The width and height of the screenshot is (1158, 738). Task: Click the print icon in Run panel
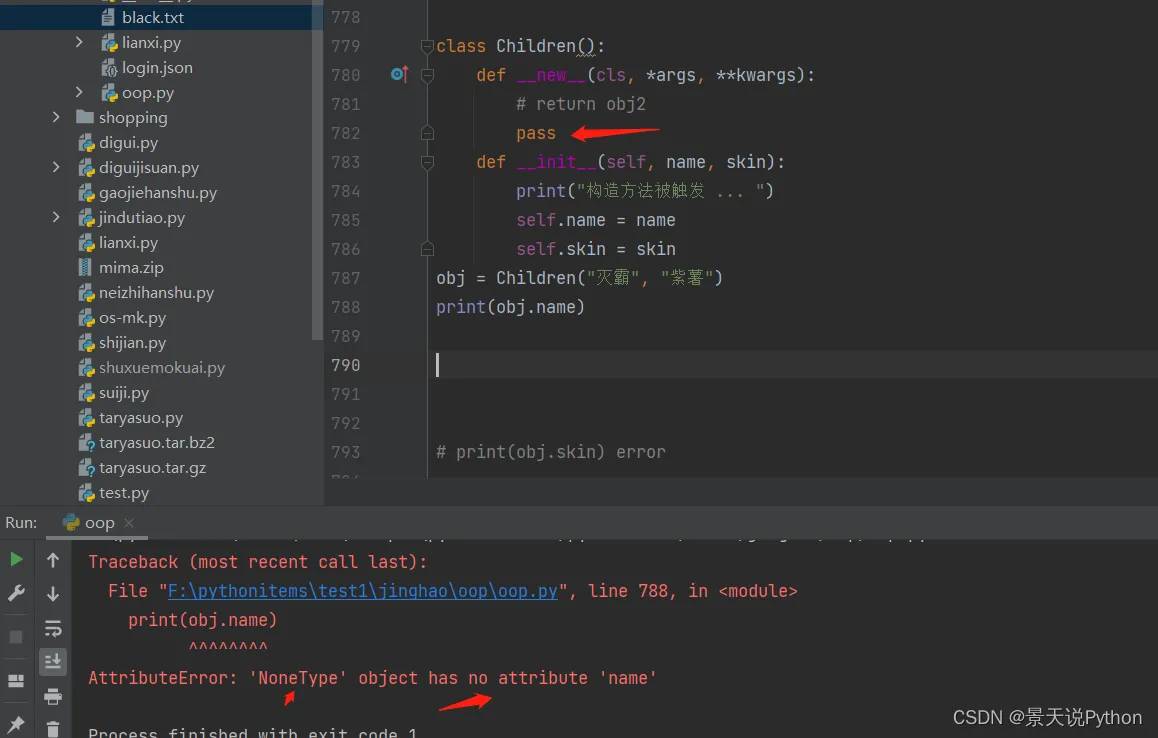tap(53, 696)
